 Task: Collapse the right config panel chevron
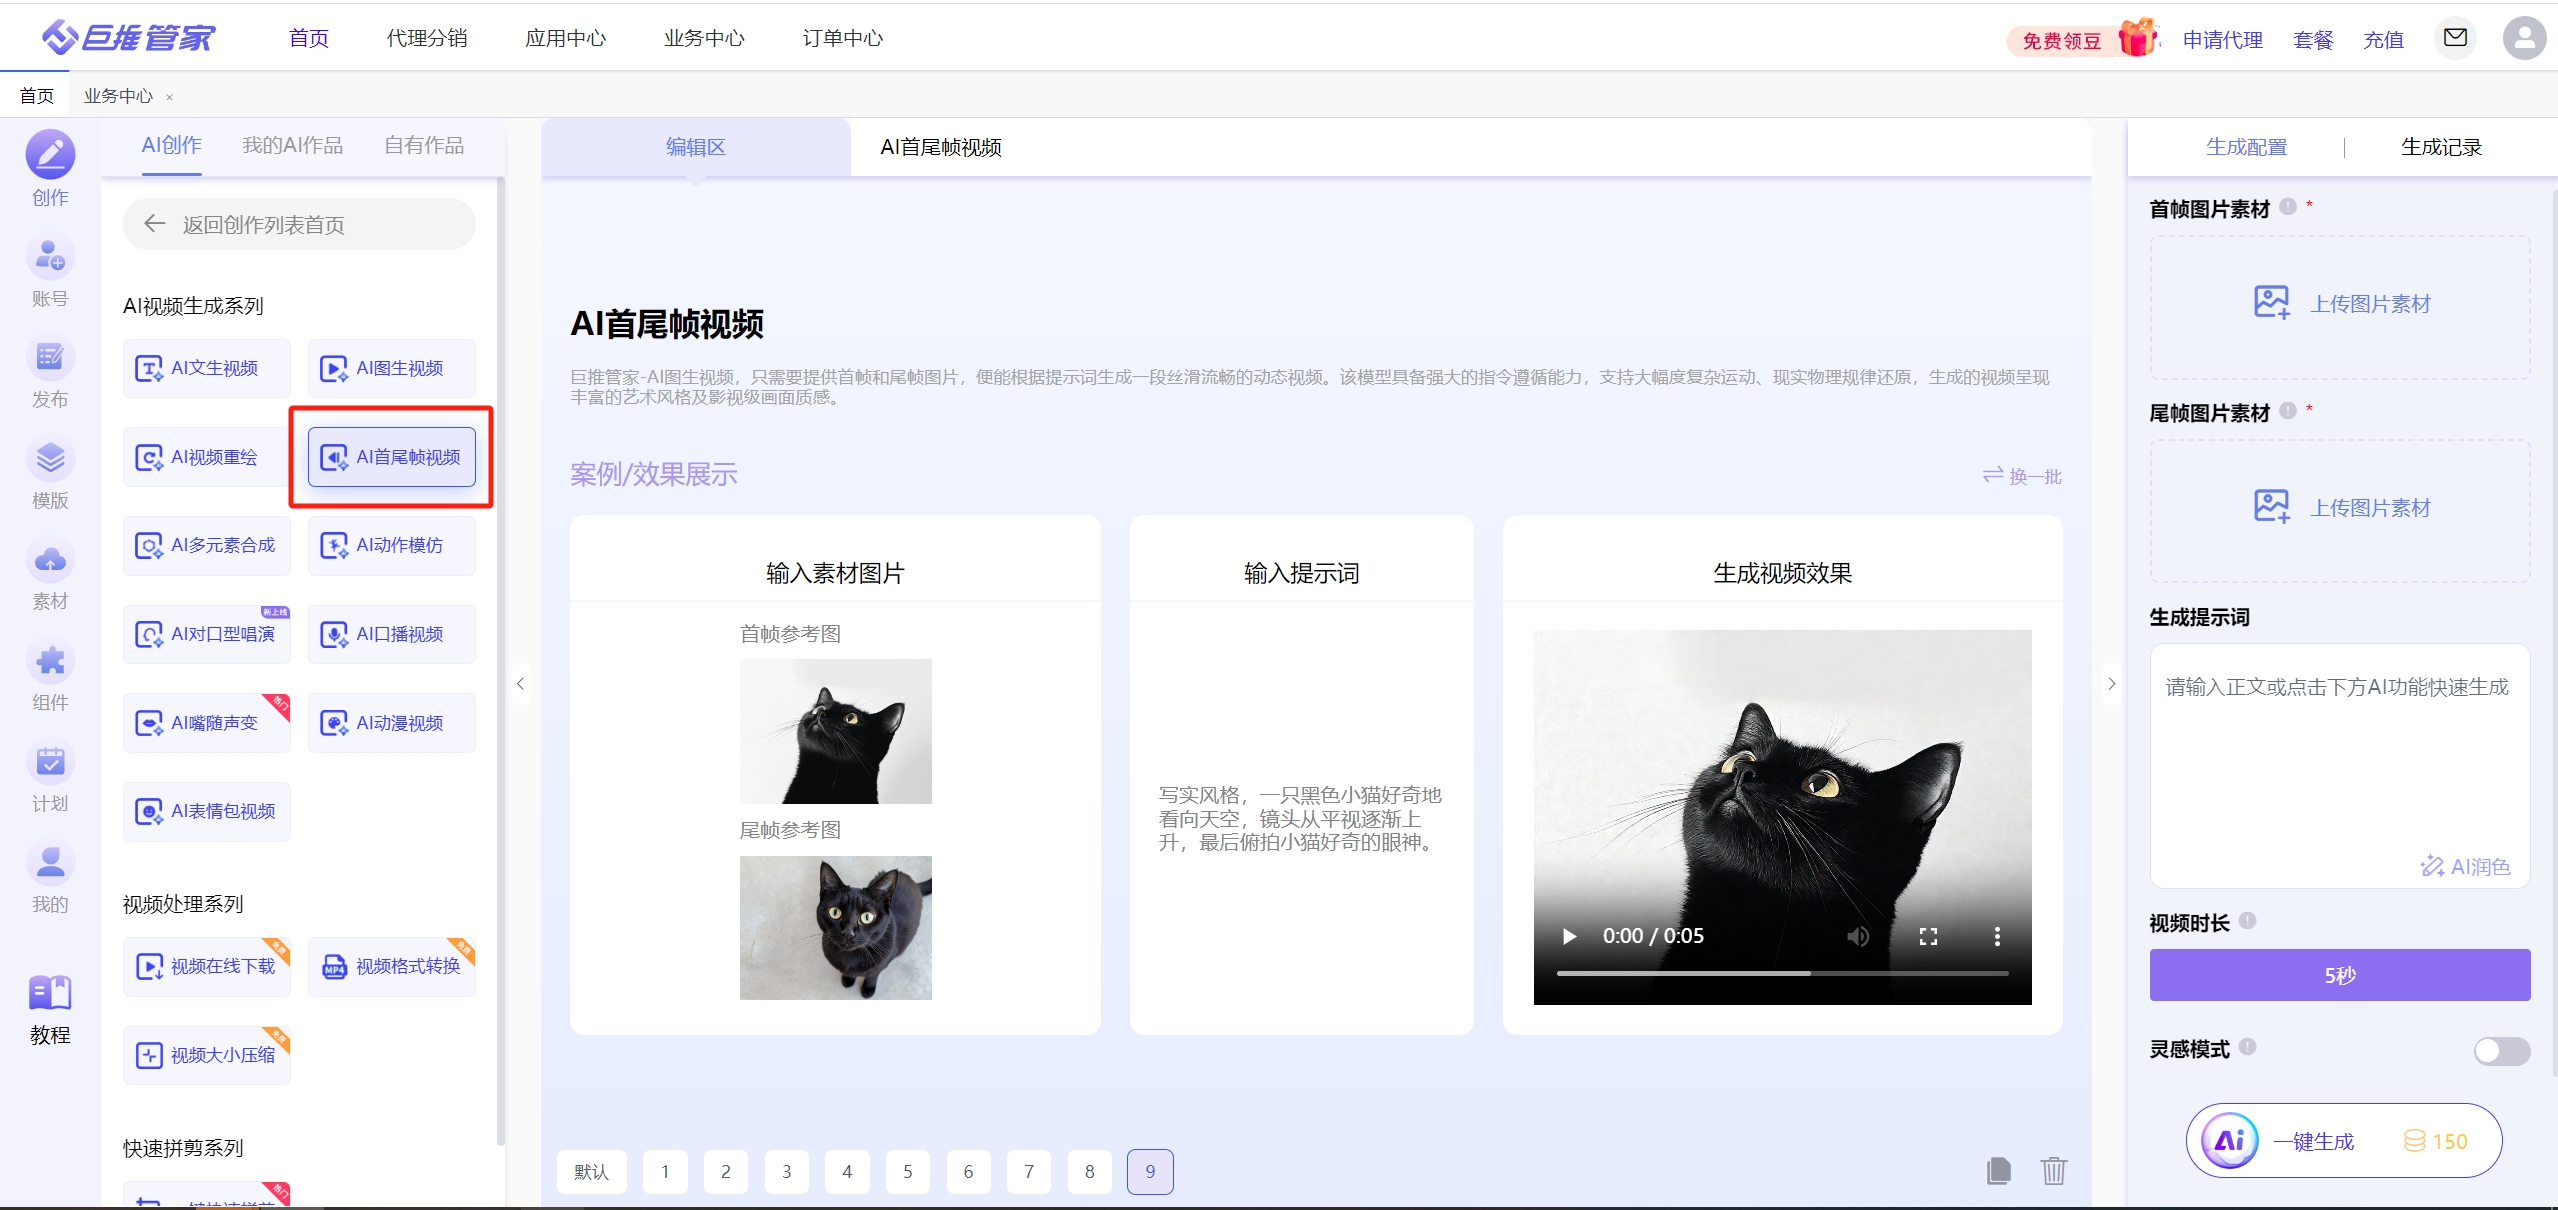coord(2111,684)
